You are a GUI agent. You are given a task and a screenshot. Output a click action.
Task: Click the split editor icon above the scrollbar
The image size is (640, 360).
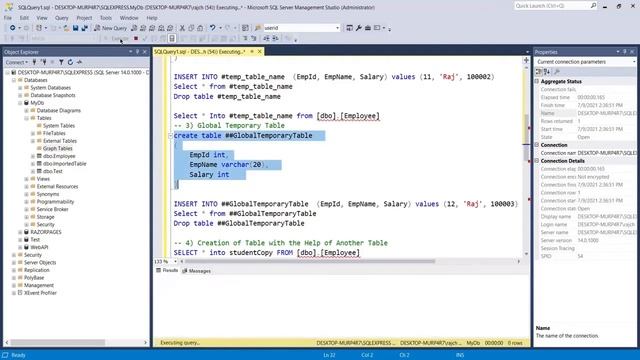(x=526, y=60)
